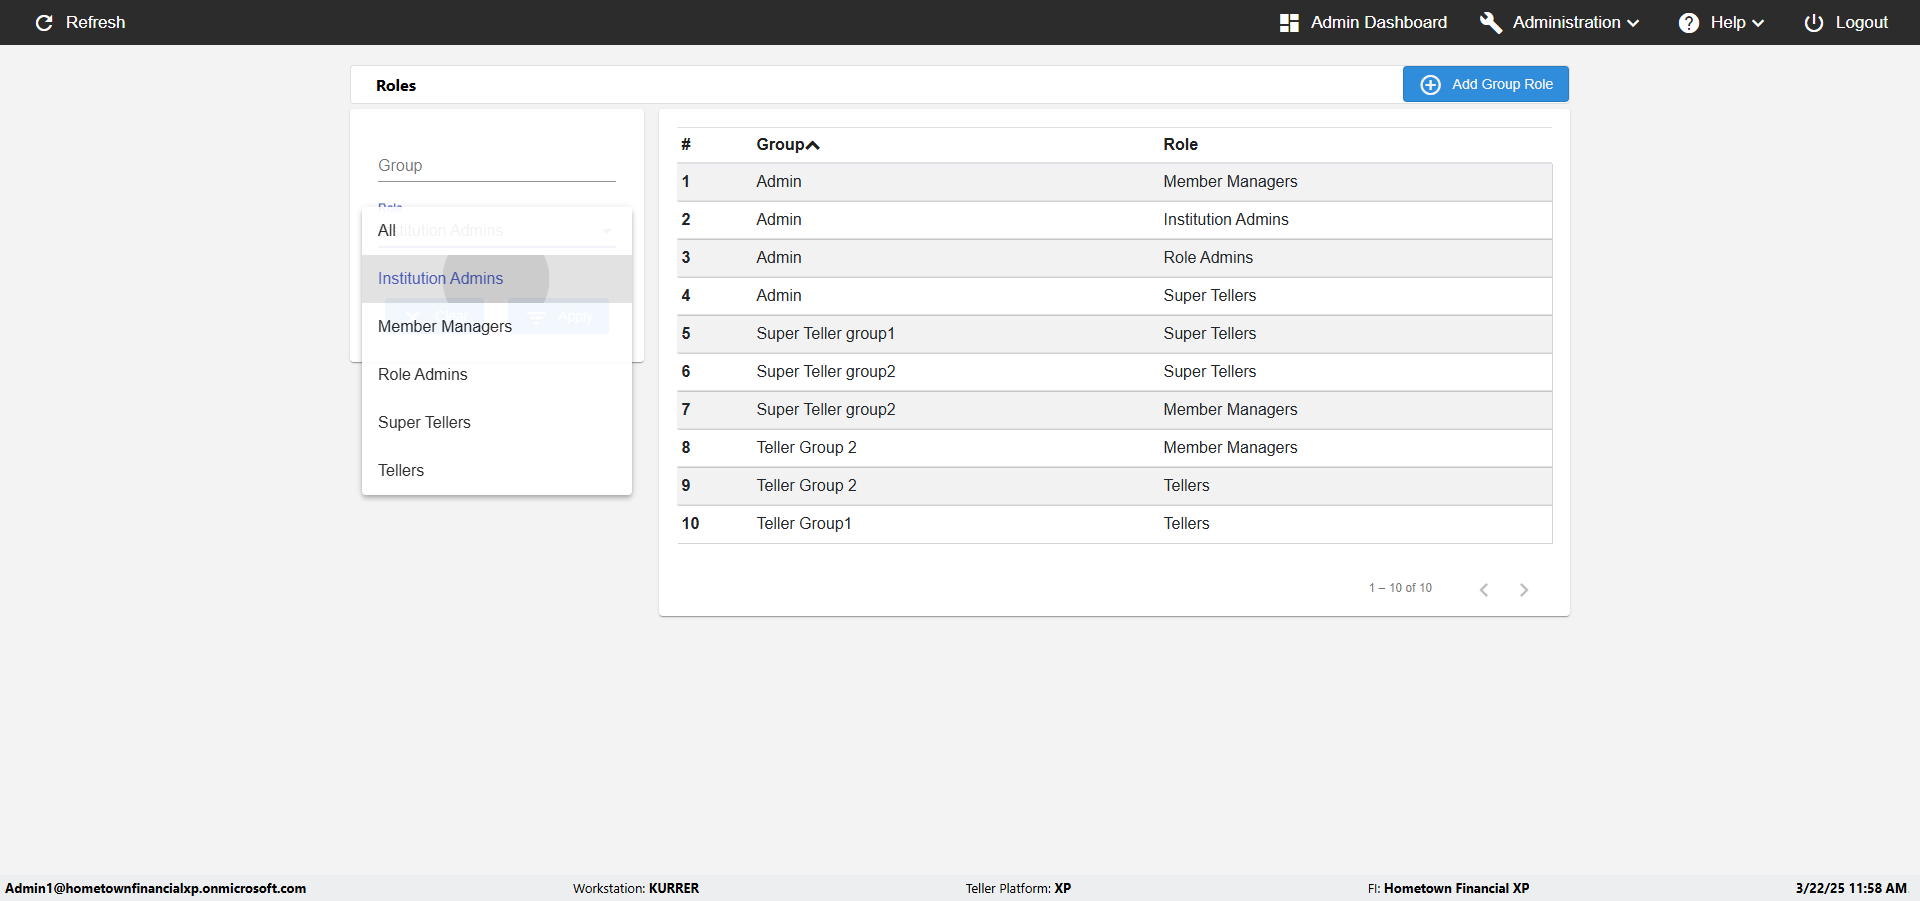Viewport: 1920px width, 901px height.
Task: Click Role Admins role in row 3
Action: coord(1208,257)
